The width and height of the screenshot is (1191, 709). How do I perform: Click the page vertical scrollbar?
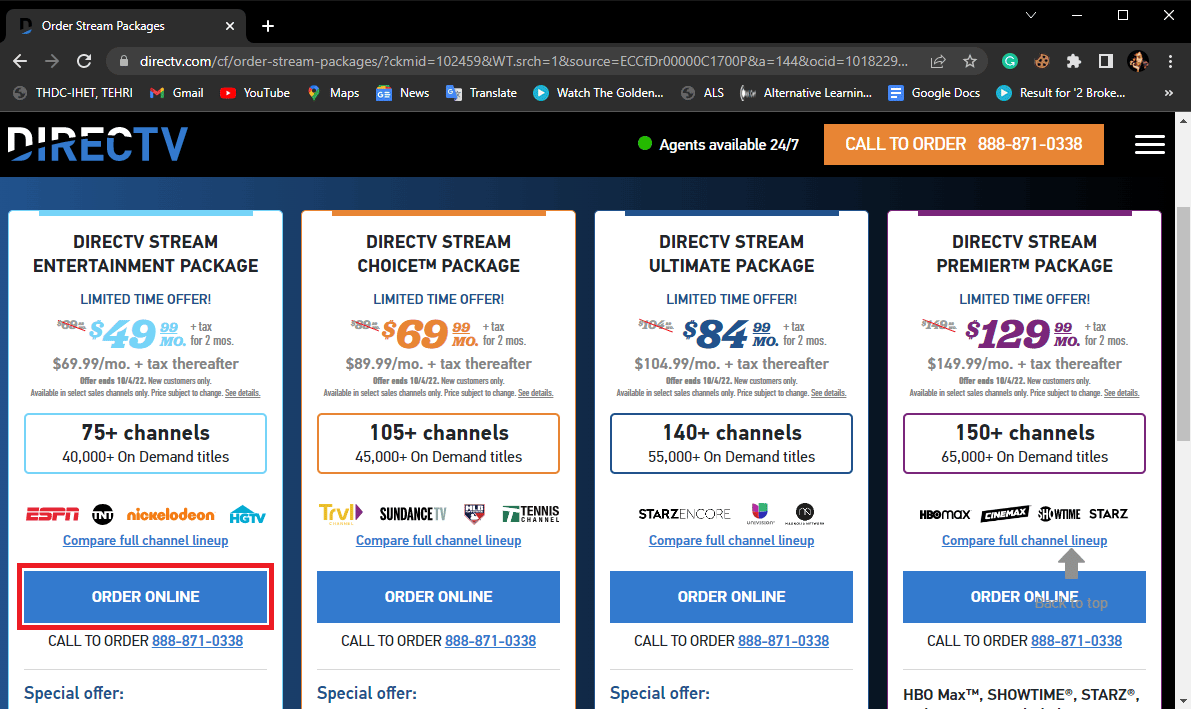point(1182,300)
